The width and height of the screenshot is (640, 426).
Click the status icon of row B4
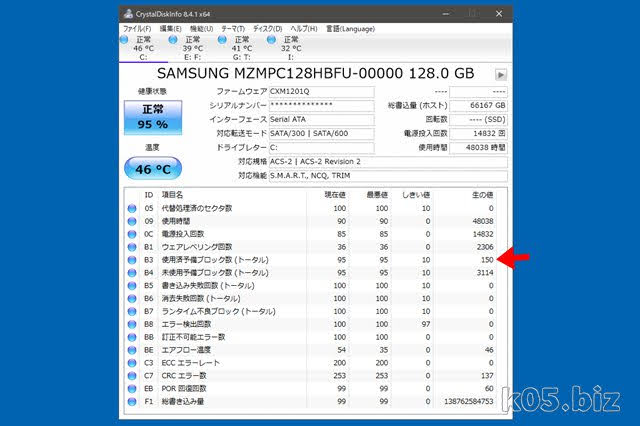point(132,273)
